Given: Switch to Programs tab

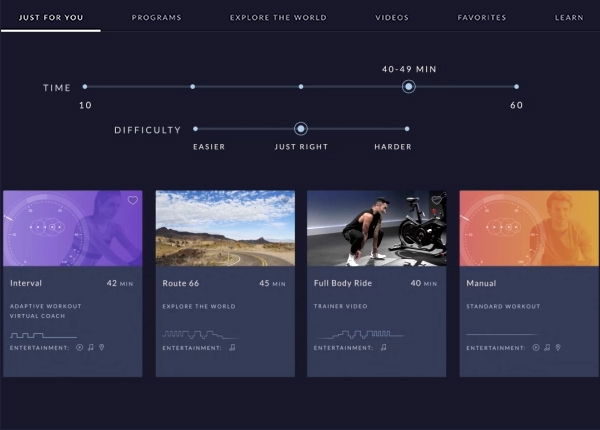Looking at the screenshot, I should (157, 18).
